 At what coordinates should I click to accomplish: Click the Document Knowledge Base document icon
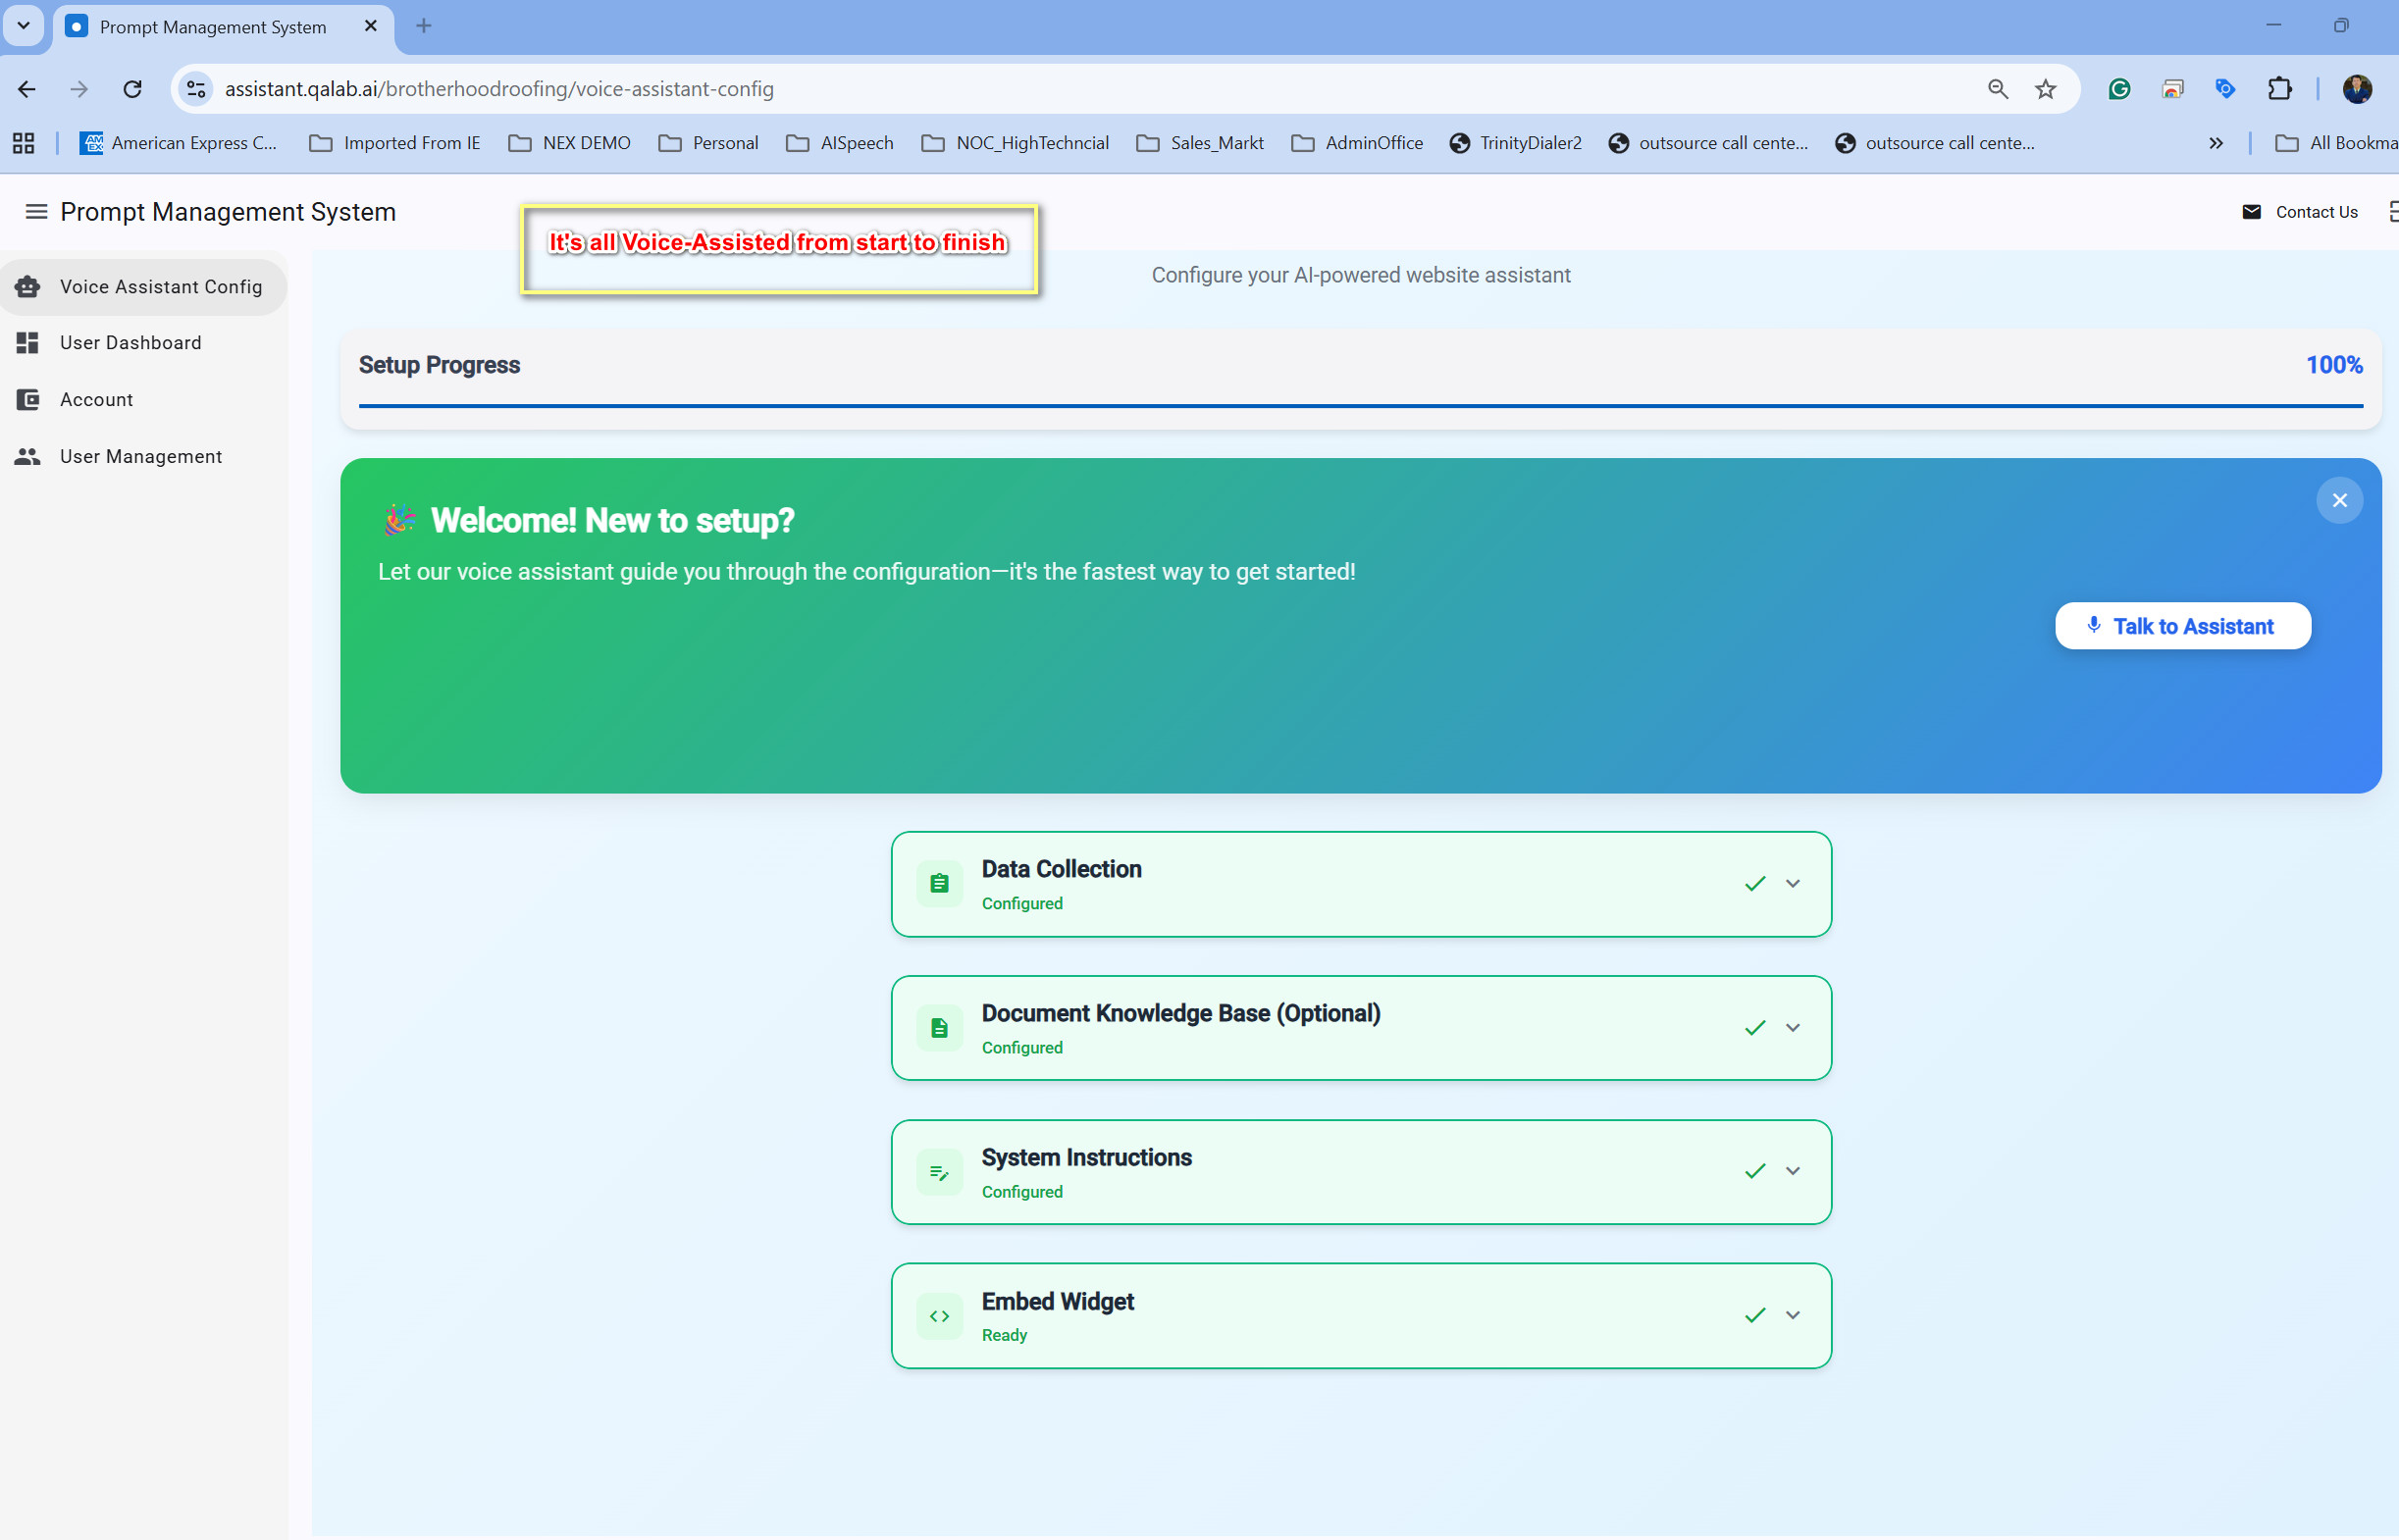[938, 1027]
